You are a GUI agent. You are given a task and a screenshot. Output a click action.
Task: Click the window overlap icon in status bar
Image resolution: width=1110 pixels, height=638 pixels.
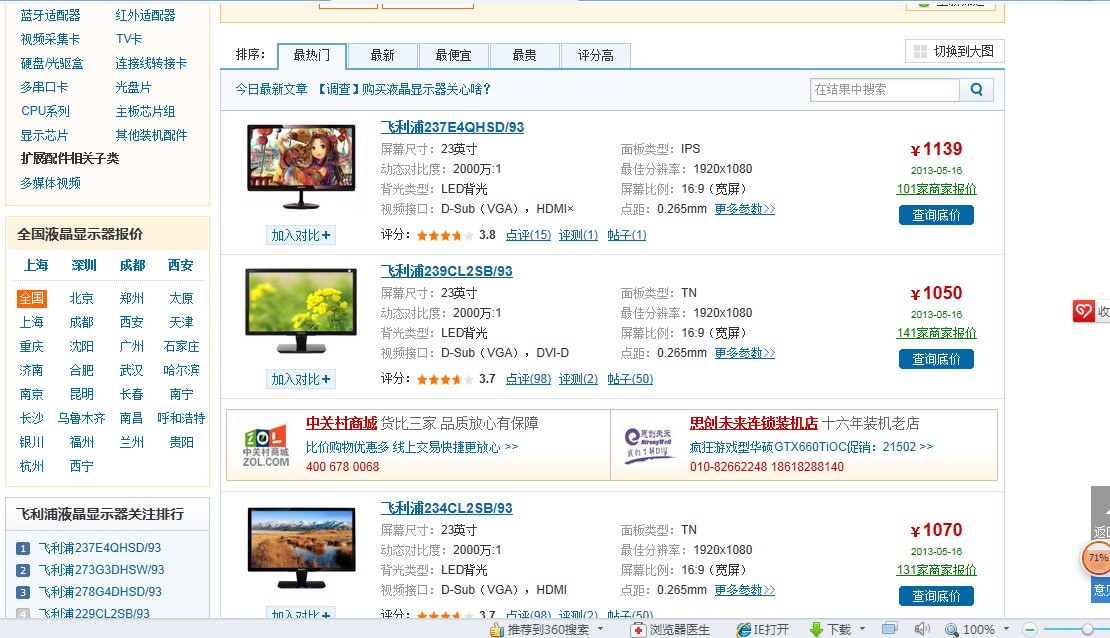pos(889,628)
